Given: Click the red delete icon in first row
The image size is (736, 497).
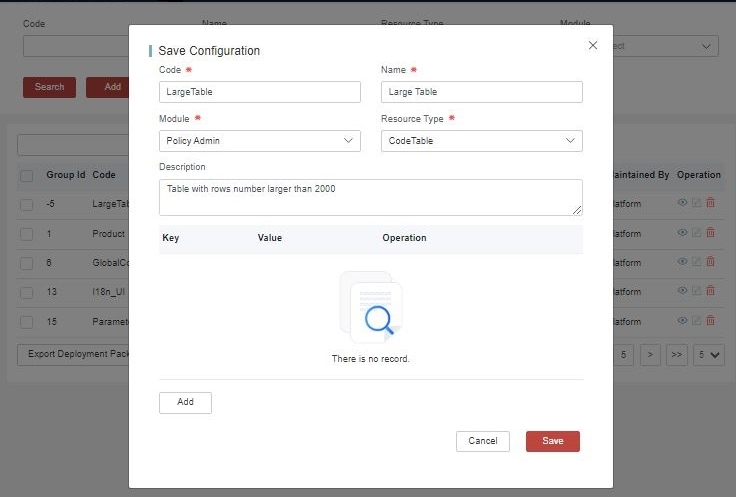Looking at the screenshot, I should (710, 203).
